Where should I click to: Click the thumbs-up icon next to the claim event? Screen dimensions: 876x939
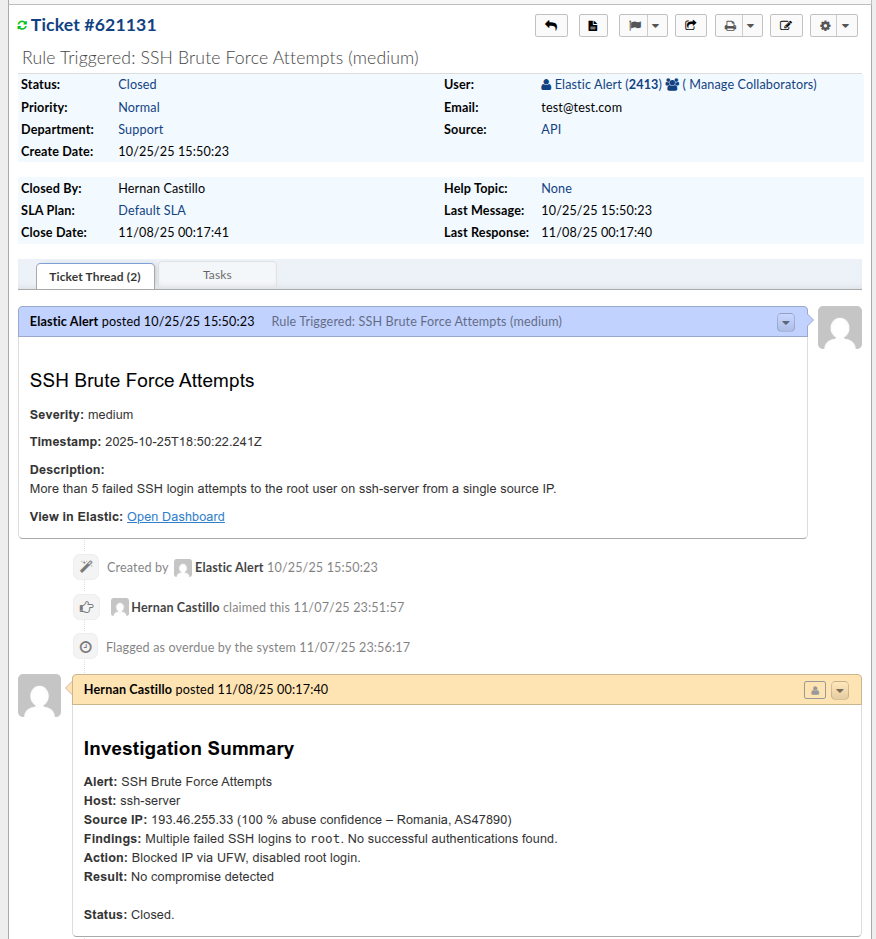coord(86,607)
